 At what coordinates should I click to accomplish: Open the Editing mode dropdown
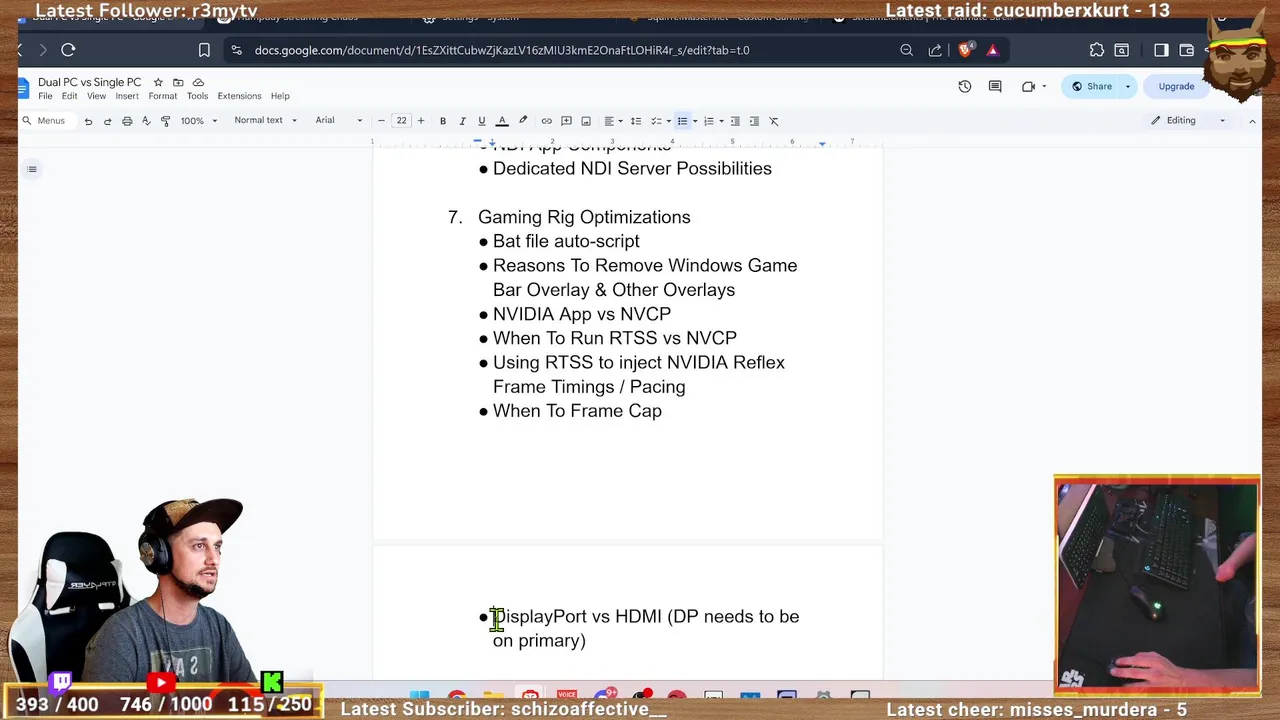coord(1188,121)
